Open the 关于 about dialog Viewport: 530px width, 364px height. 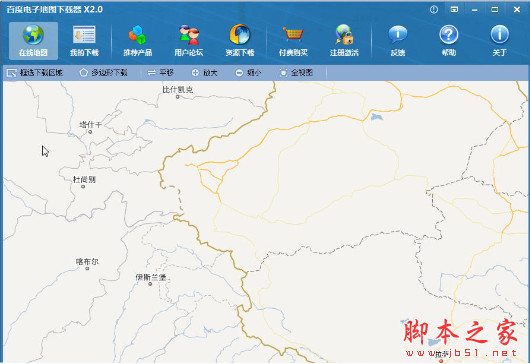point(499,41)
